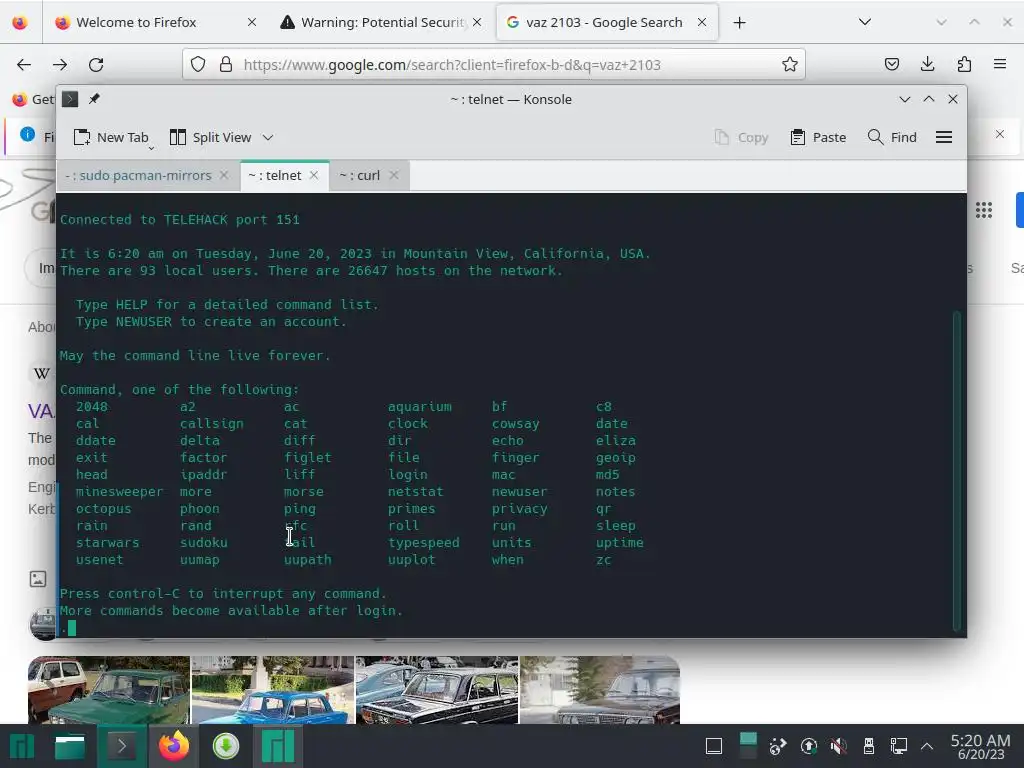The height and width of the screenshot is (768, 1024).
Task: Click Paste in Konsole toolbar
Action: pyautogui.click(x=818, y=137)
